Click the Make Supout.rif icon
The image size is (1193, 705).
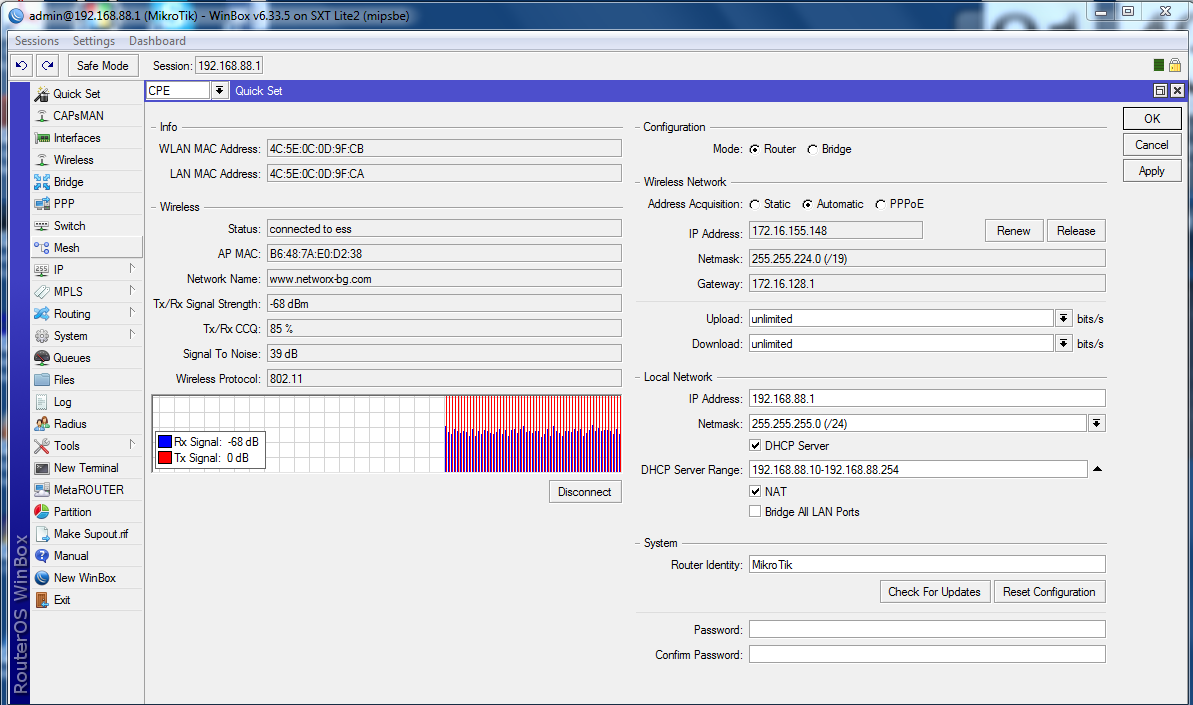point(42,534)
